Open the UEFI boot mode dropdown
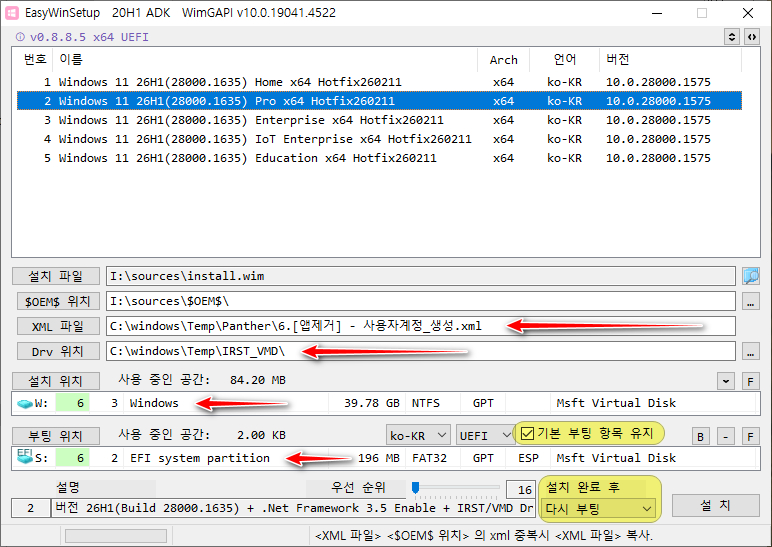772x547 pixels. (x=484, y=436)
